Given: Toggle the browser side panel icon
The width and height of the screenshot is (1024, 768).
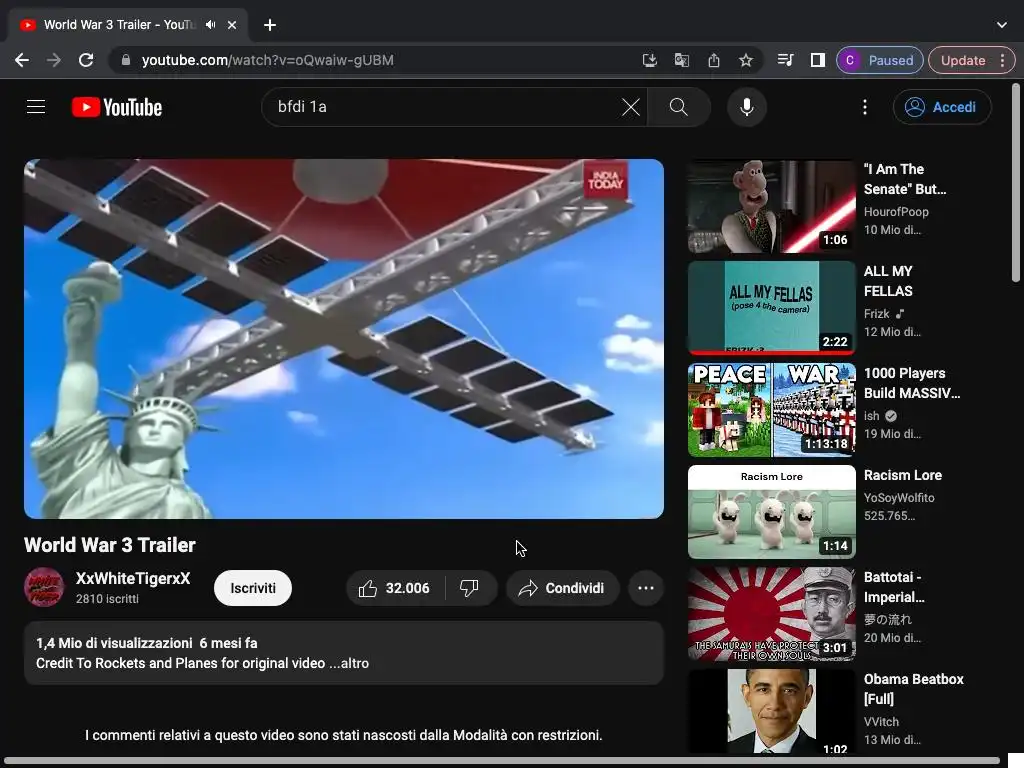Looking at the screenshot, I should [x=818, y=60].
